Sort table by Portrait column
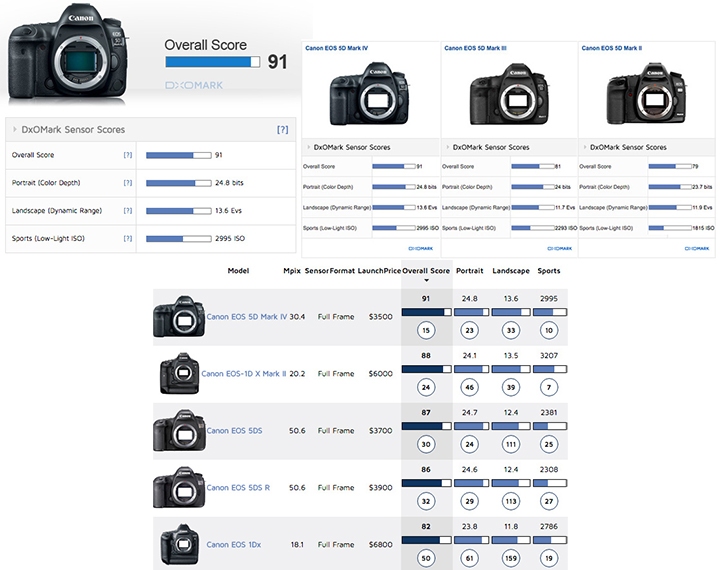 (469, 271)
